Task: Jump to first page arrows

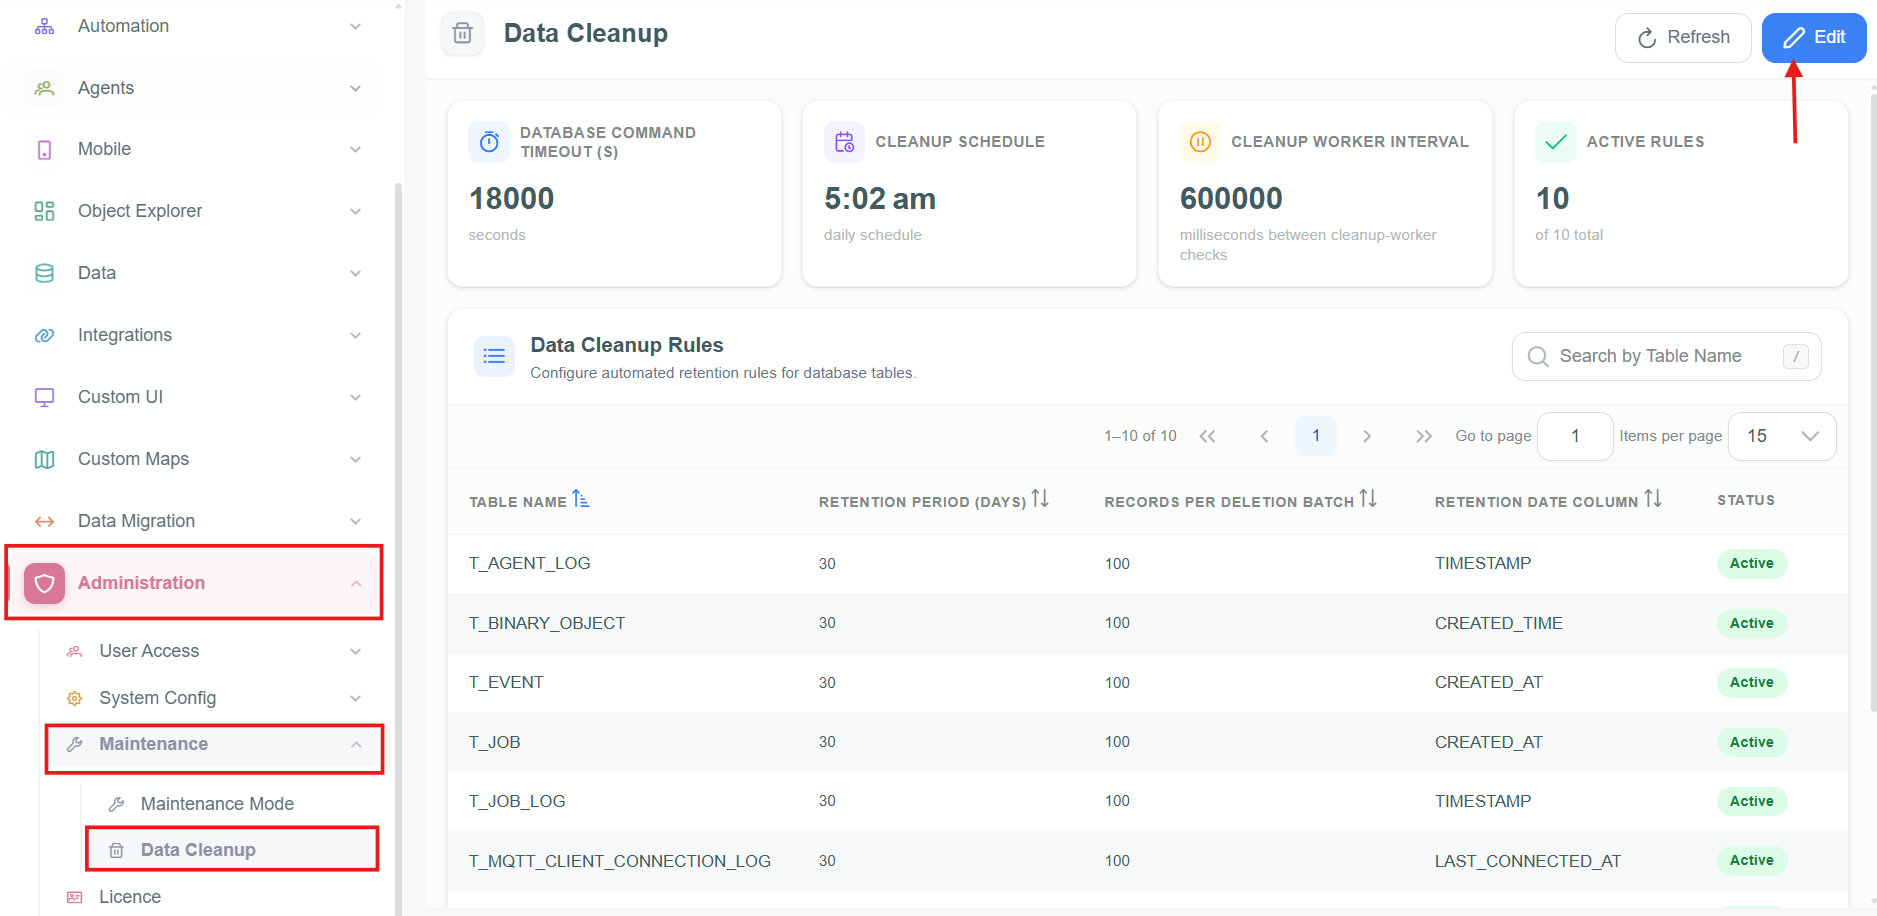Action: [1207, 436]
